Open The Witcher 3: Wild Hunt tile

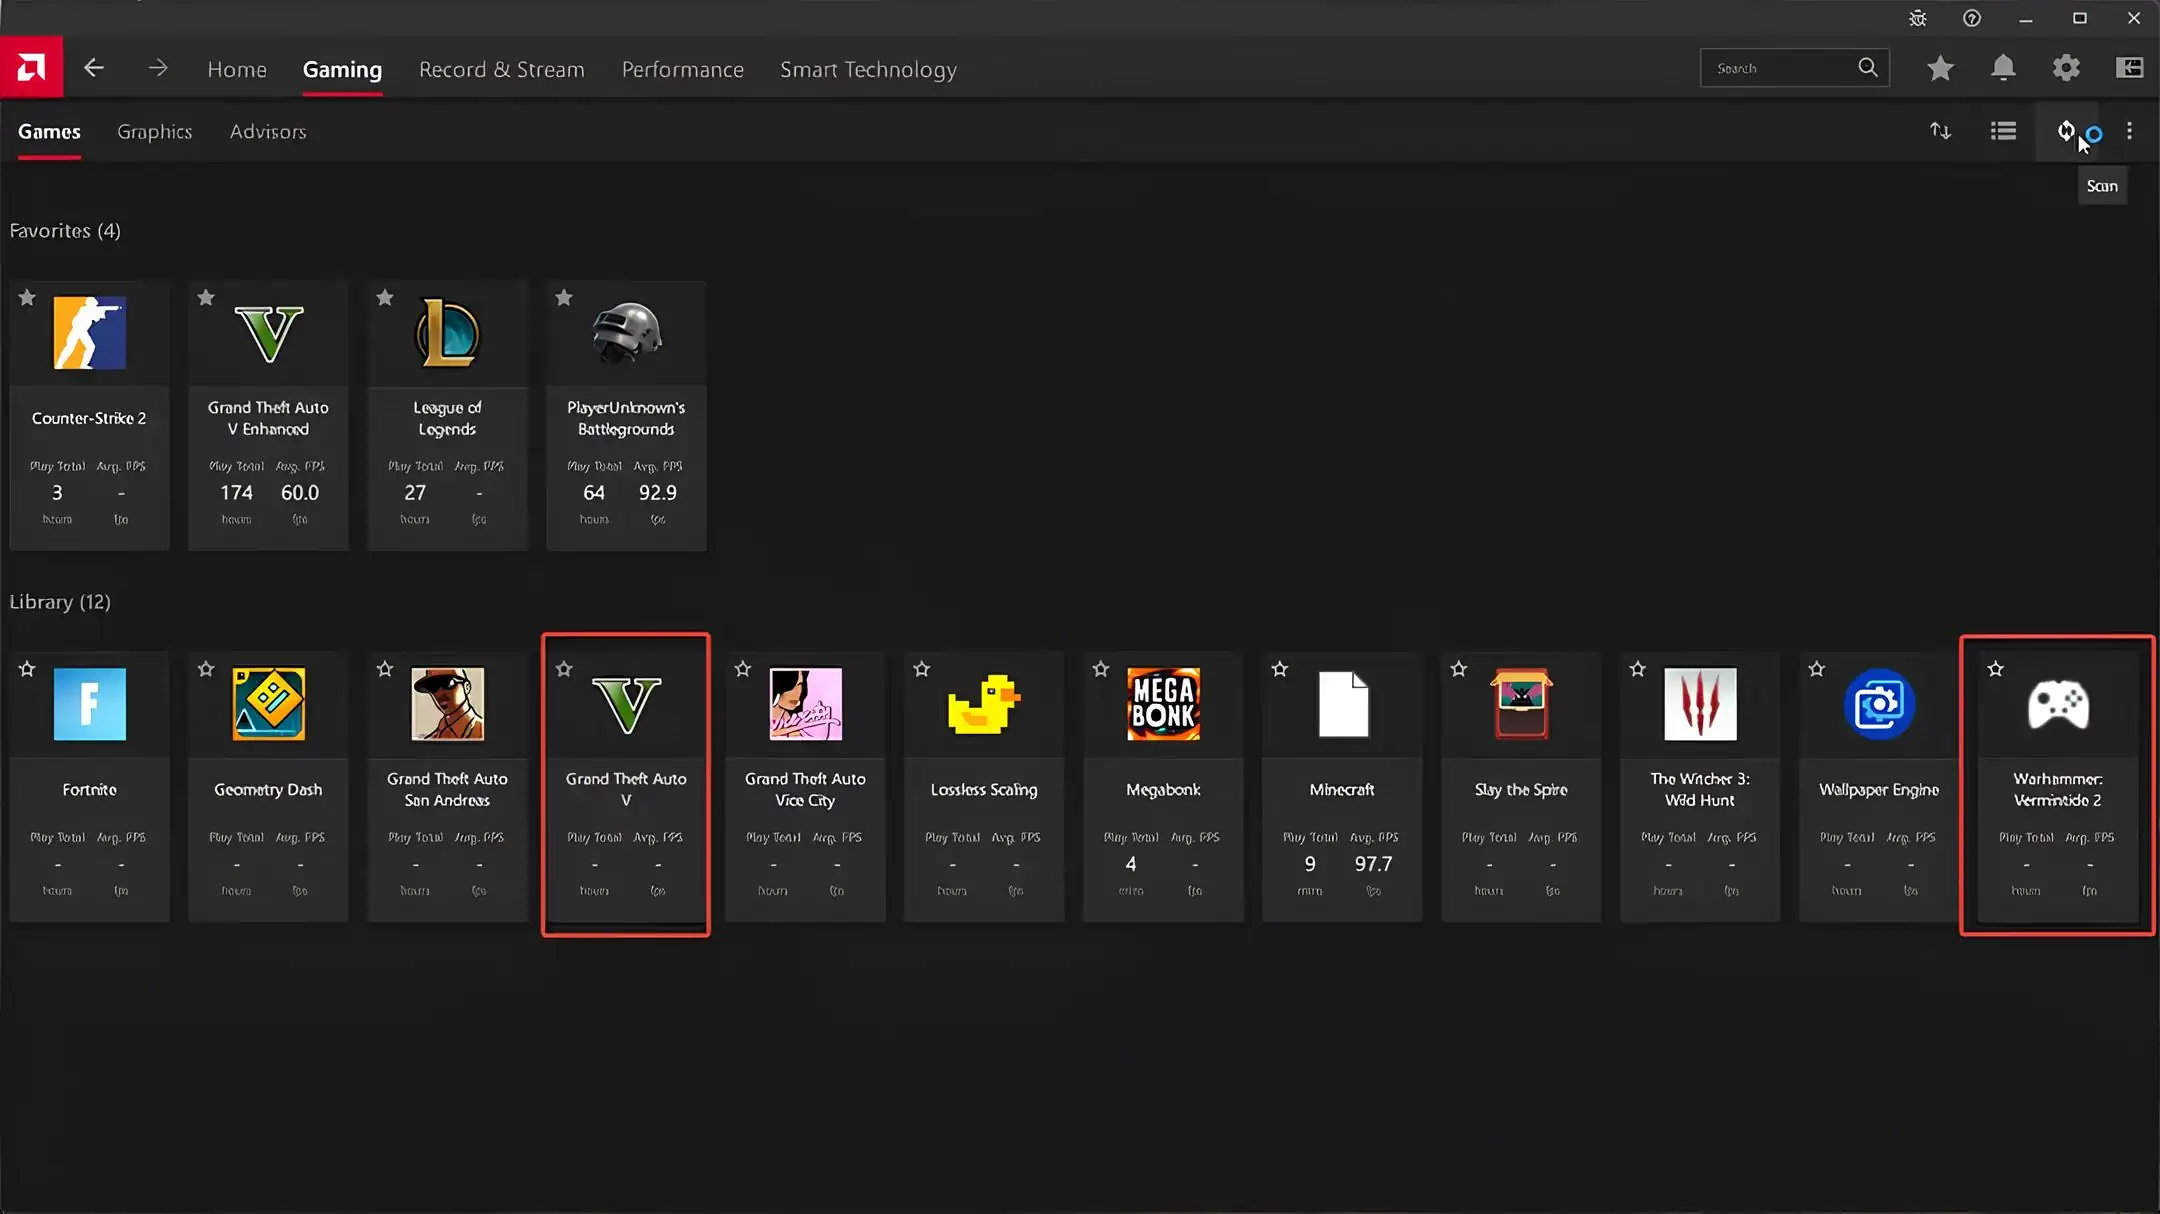point(1700,787)
